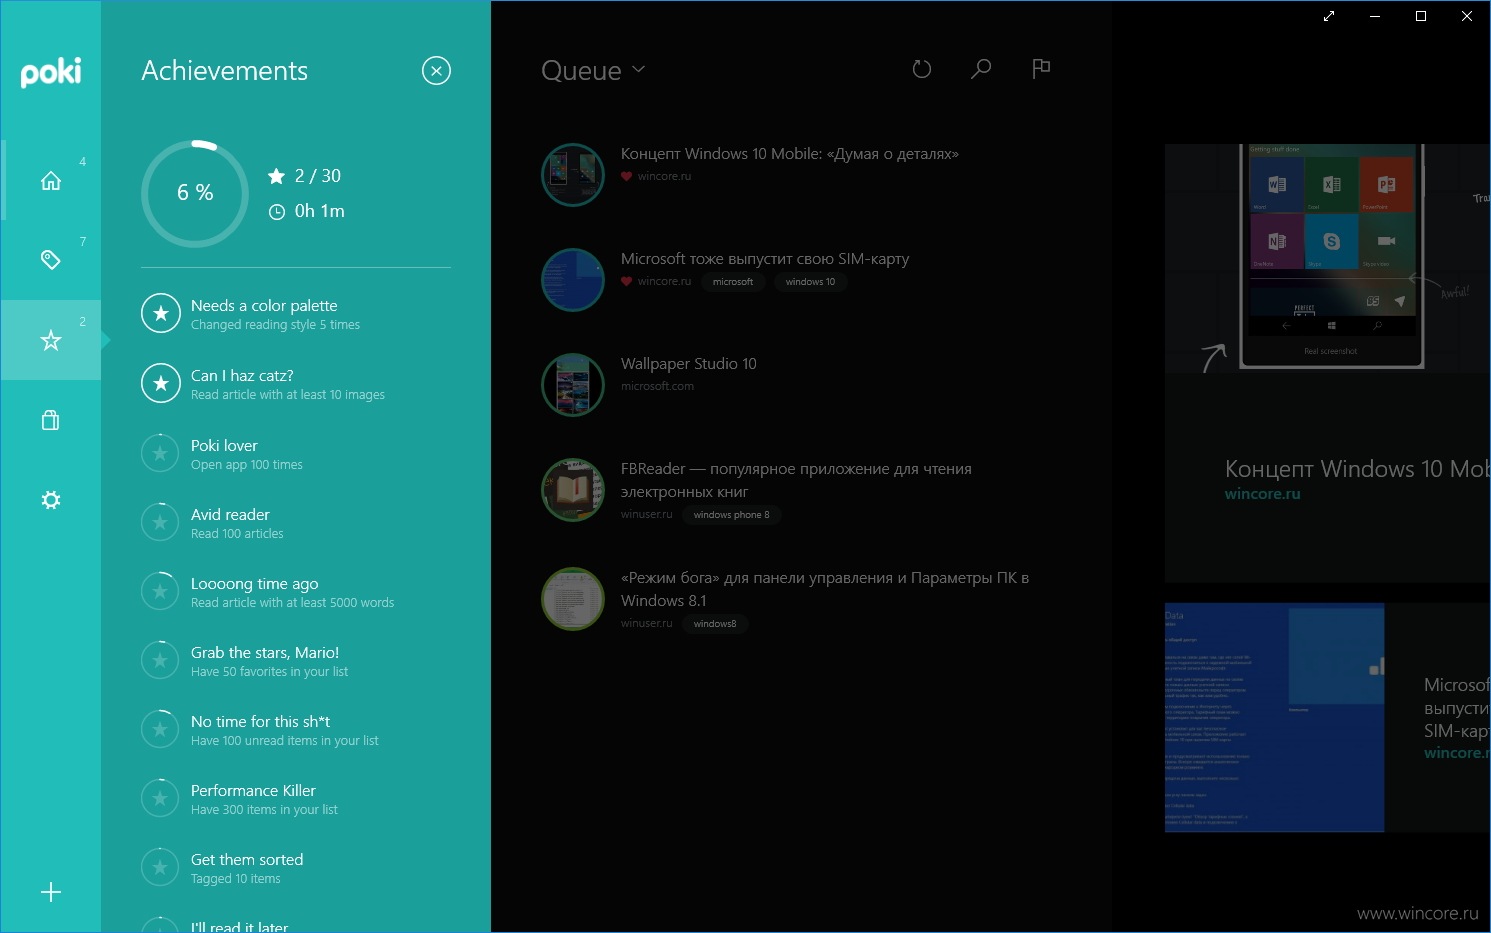
Task: Click star badge for 'Poki lover'
Action: coord(160,454)
